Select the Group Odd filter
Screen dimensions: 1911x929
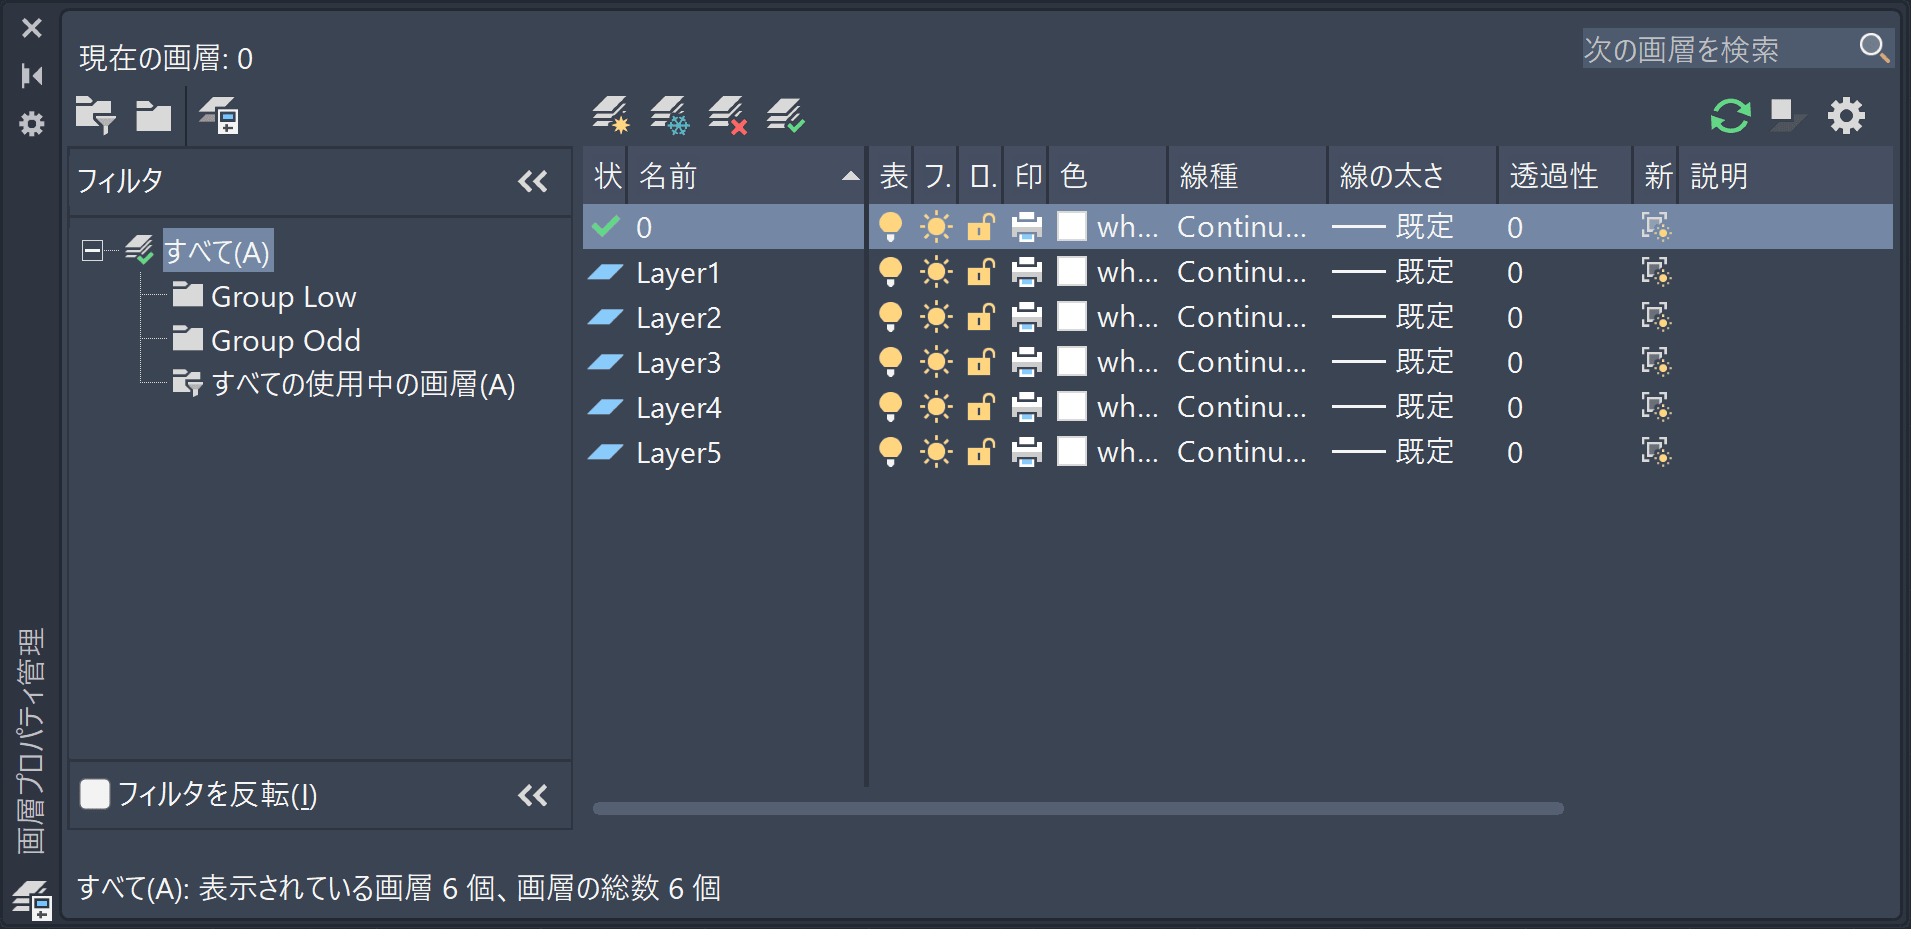285,341
